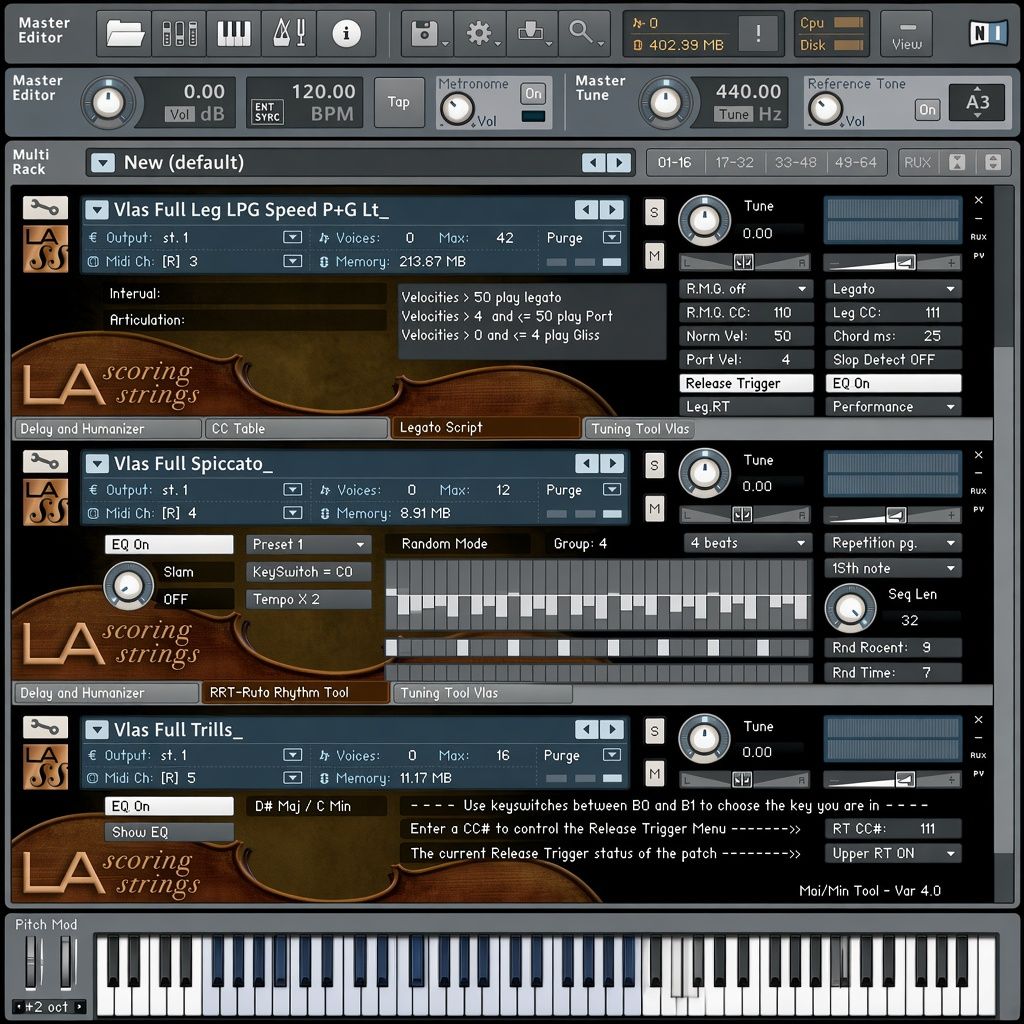1024x1024 pixels.
Task: Go to previous multi with left arrow
Action: 593,162
